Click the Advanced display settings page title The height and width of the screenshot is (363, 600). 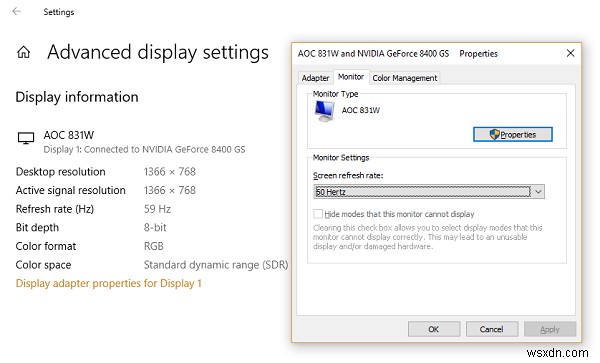pos(158,52)
